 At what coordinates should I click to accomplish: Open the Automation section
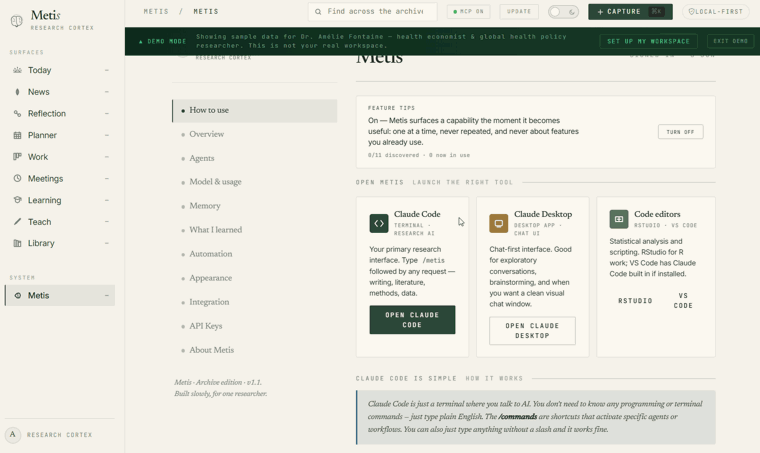coord(254,254)
